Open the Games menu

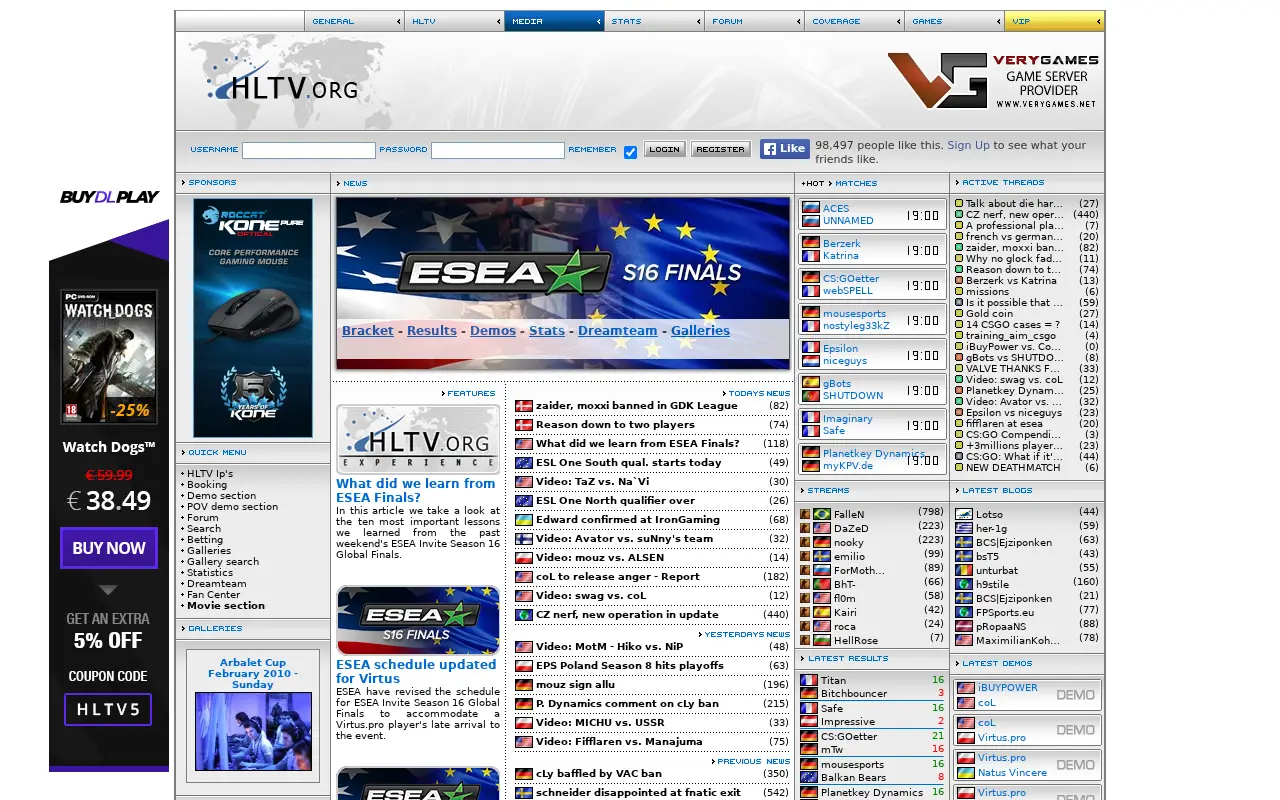pyautogui.click(x=954, y=21)
